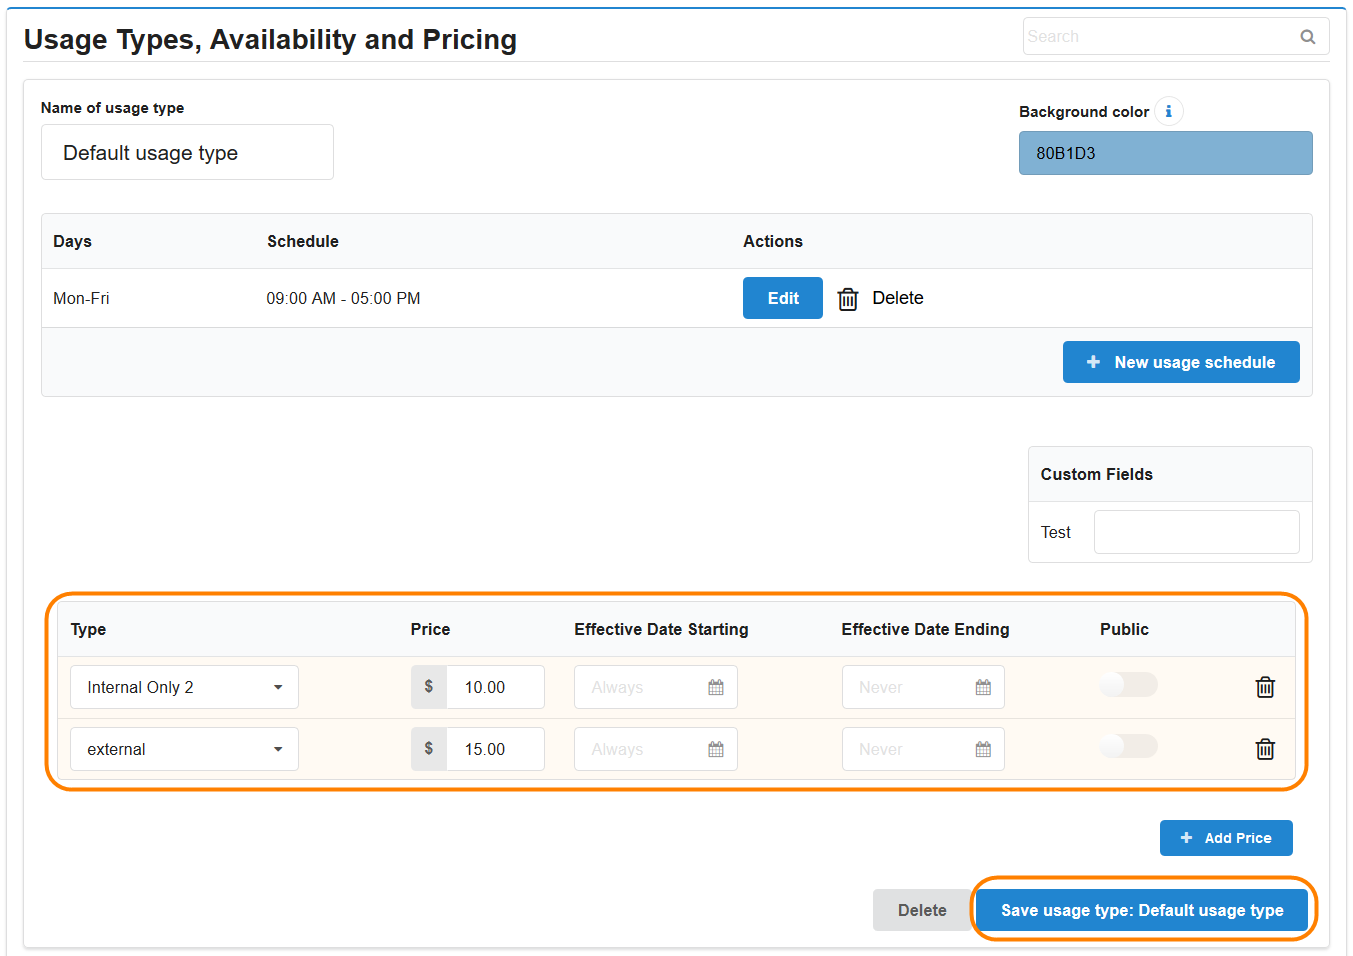
Task: Open calendar for external row ending date
Action: [x=983, y=749]
